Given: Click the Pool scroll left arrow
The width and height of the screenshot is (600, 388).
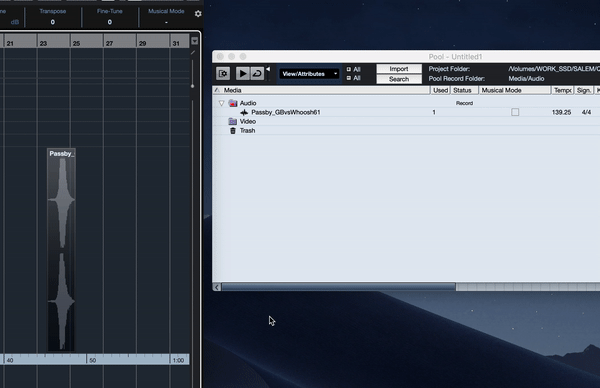Looking at the screenshot, I should pyautogui.click(x=217, y=287).
